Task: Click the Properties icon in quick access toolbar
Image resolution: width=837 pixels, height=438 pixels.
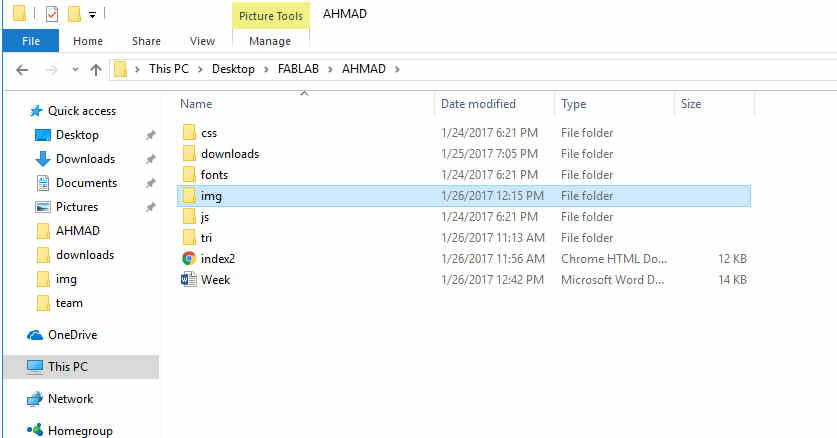Action: (52, 14)
